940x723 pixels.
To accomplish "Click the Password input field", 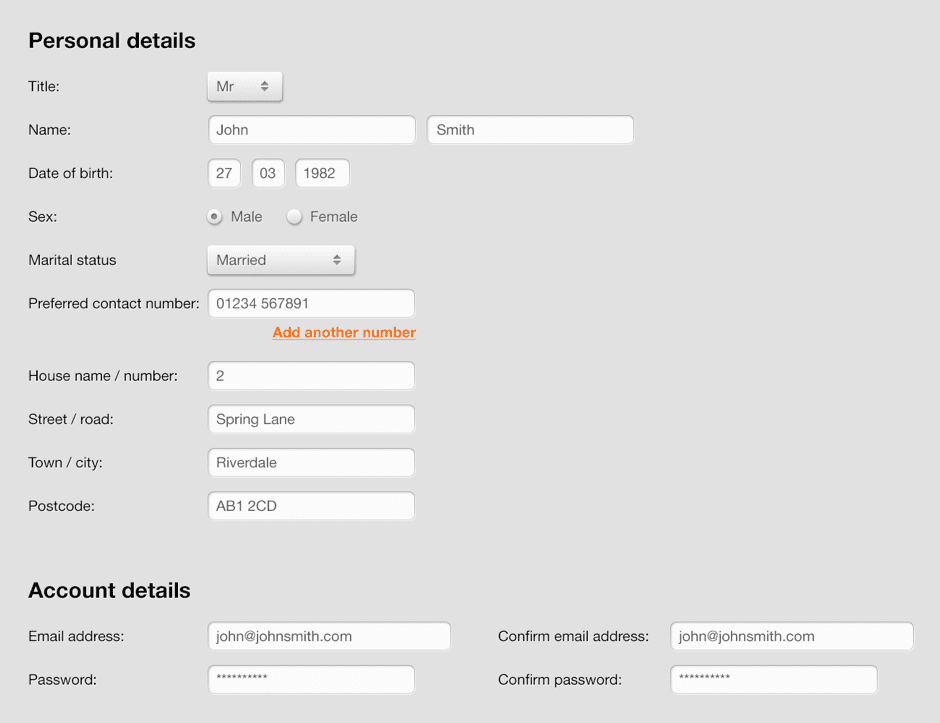I will 311,679.
